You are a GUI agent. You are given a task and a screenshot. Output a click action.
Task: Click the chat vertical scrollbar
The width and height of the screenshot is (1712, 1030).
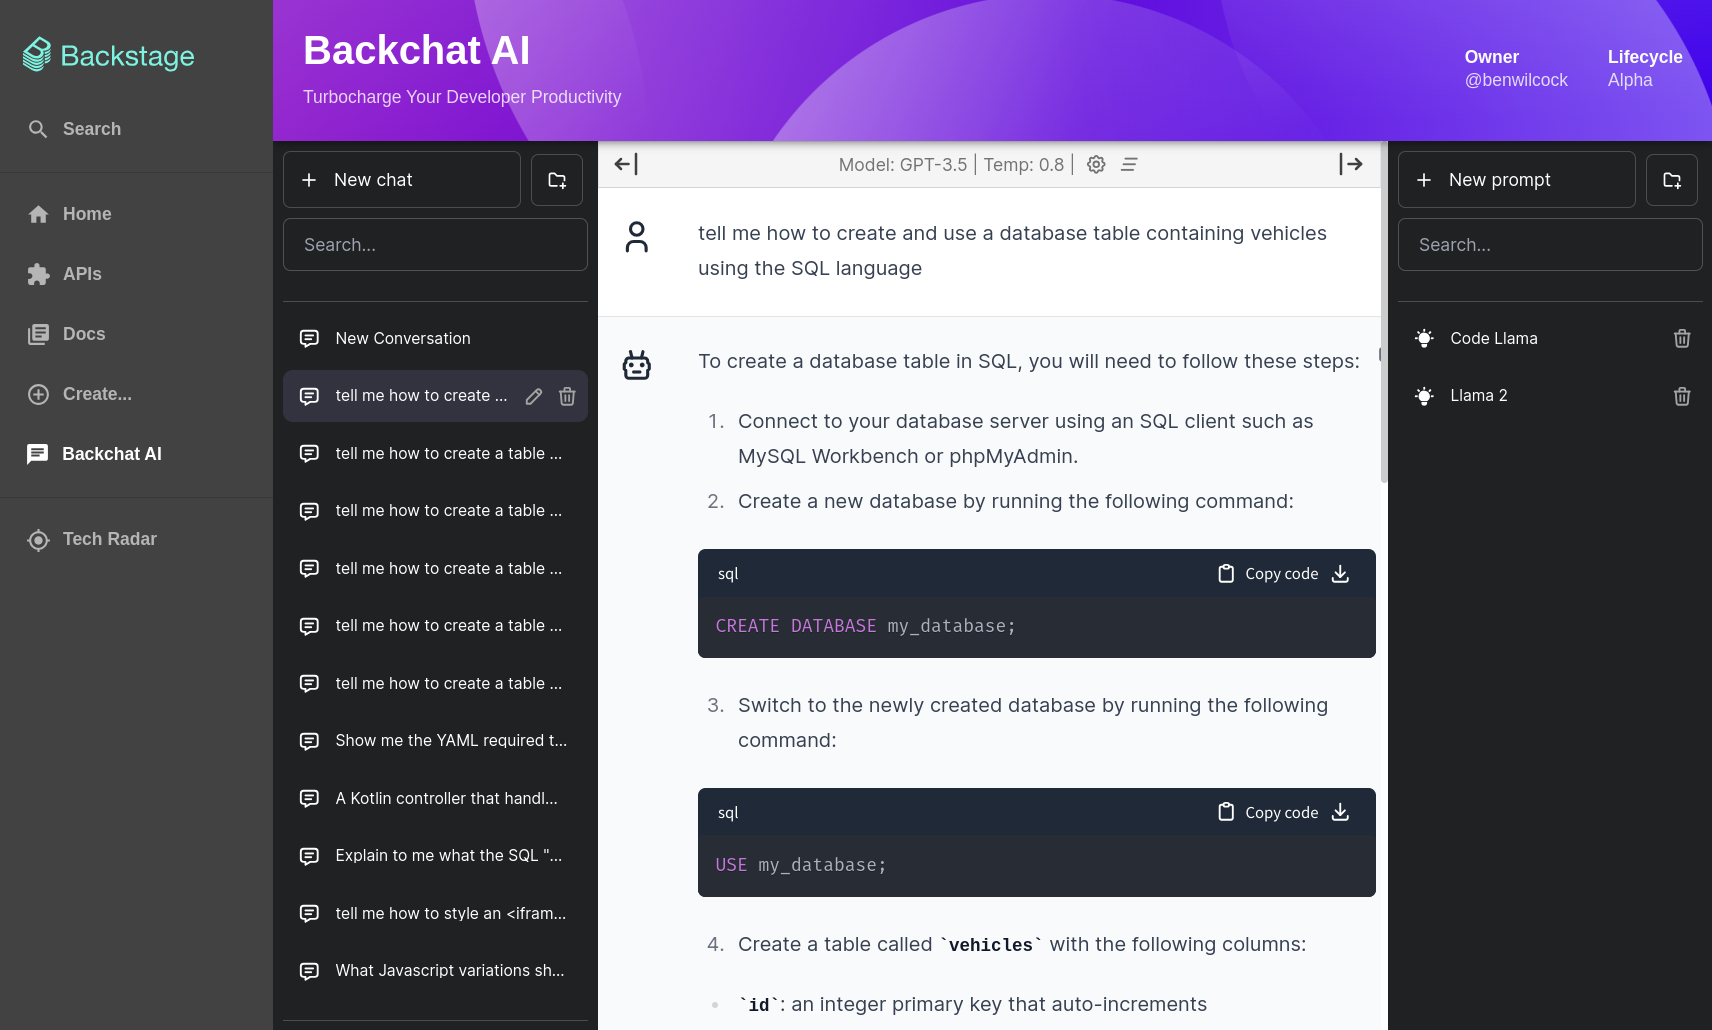coord(1384,312)
